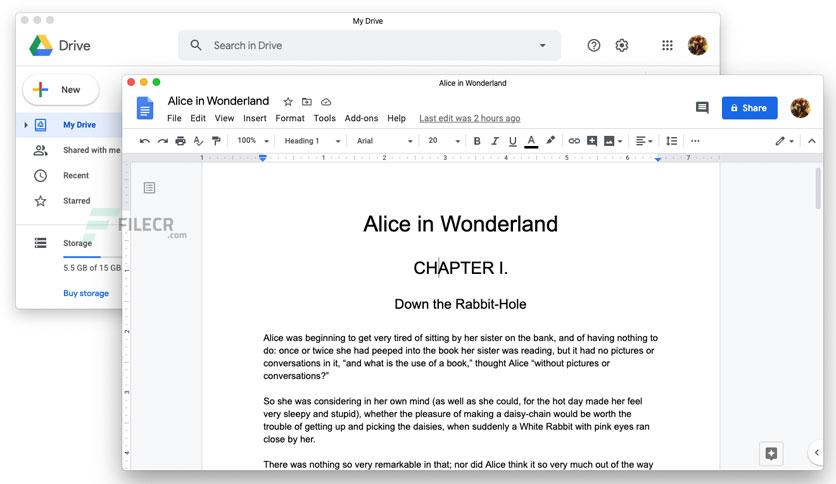Image resolution: width=836 pixels, height=484 pixels.
Task: Click the document title field
Action: tap(219, 101)
